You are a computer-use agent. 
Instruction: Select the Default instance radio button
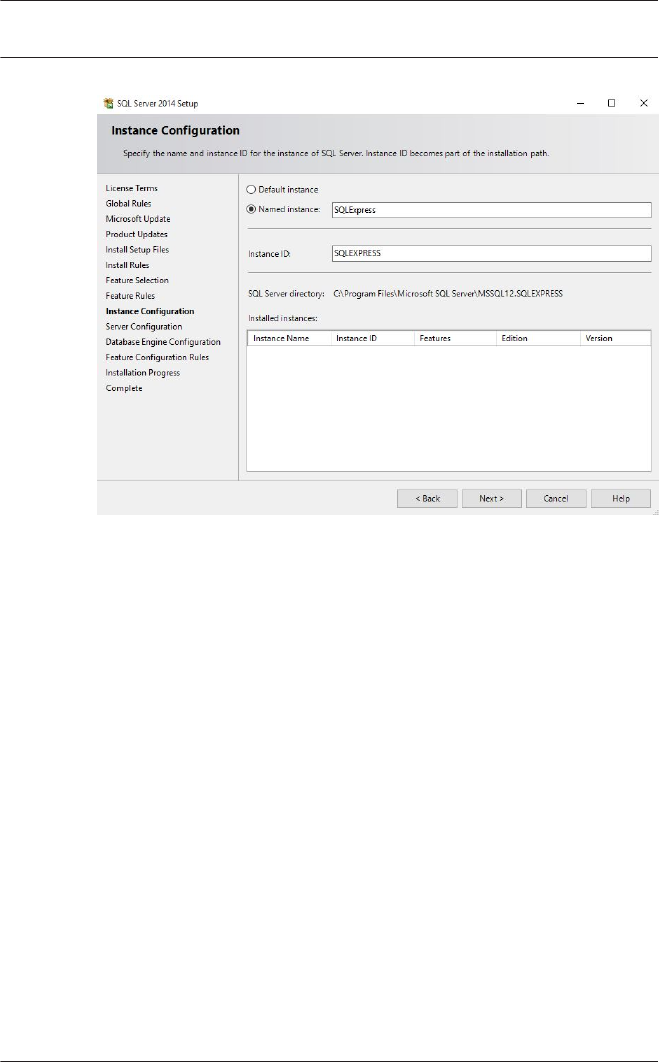coord(251,190)
